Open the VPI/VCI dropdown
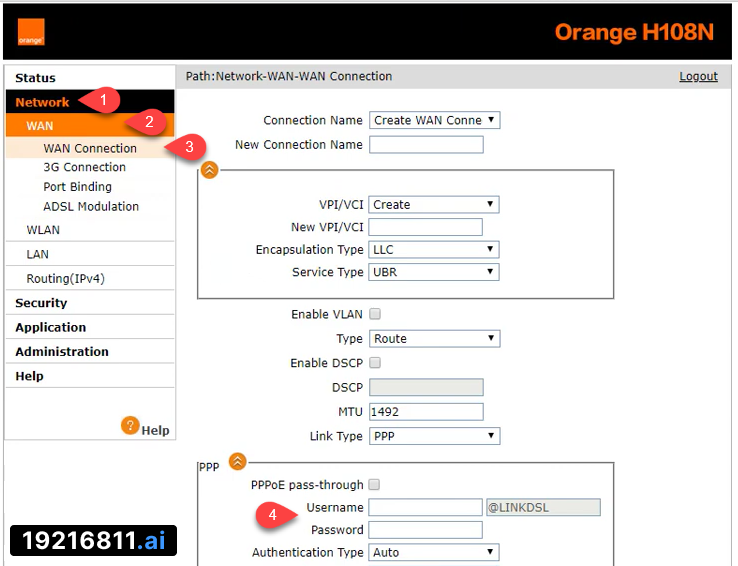 [x=433, y=204]
